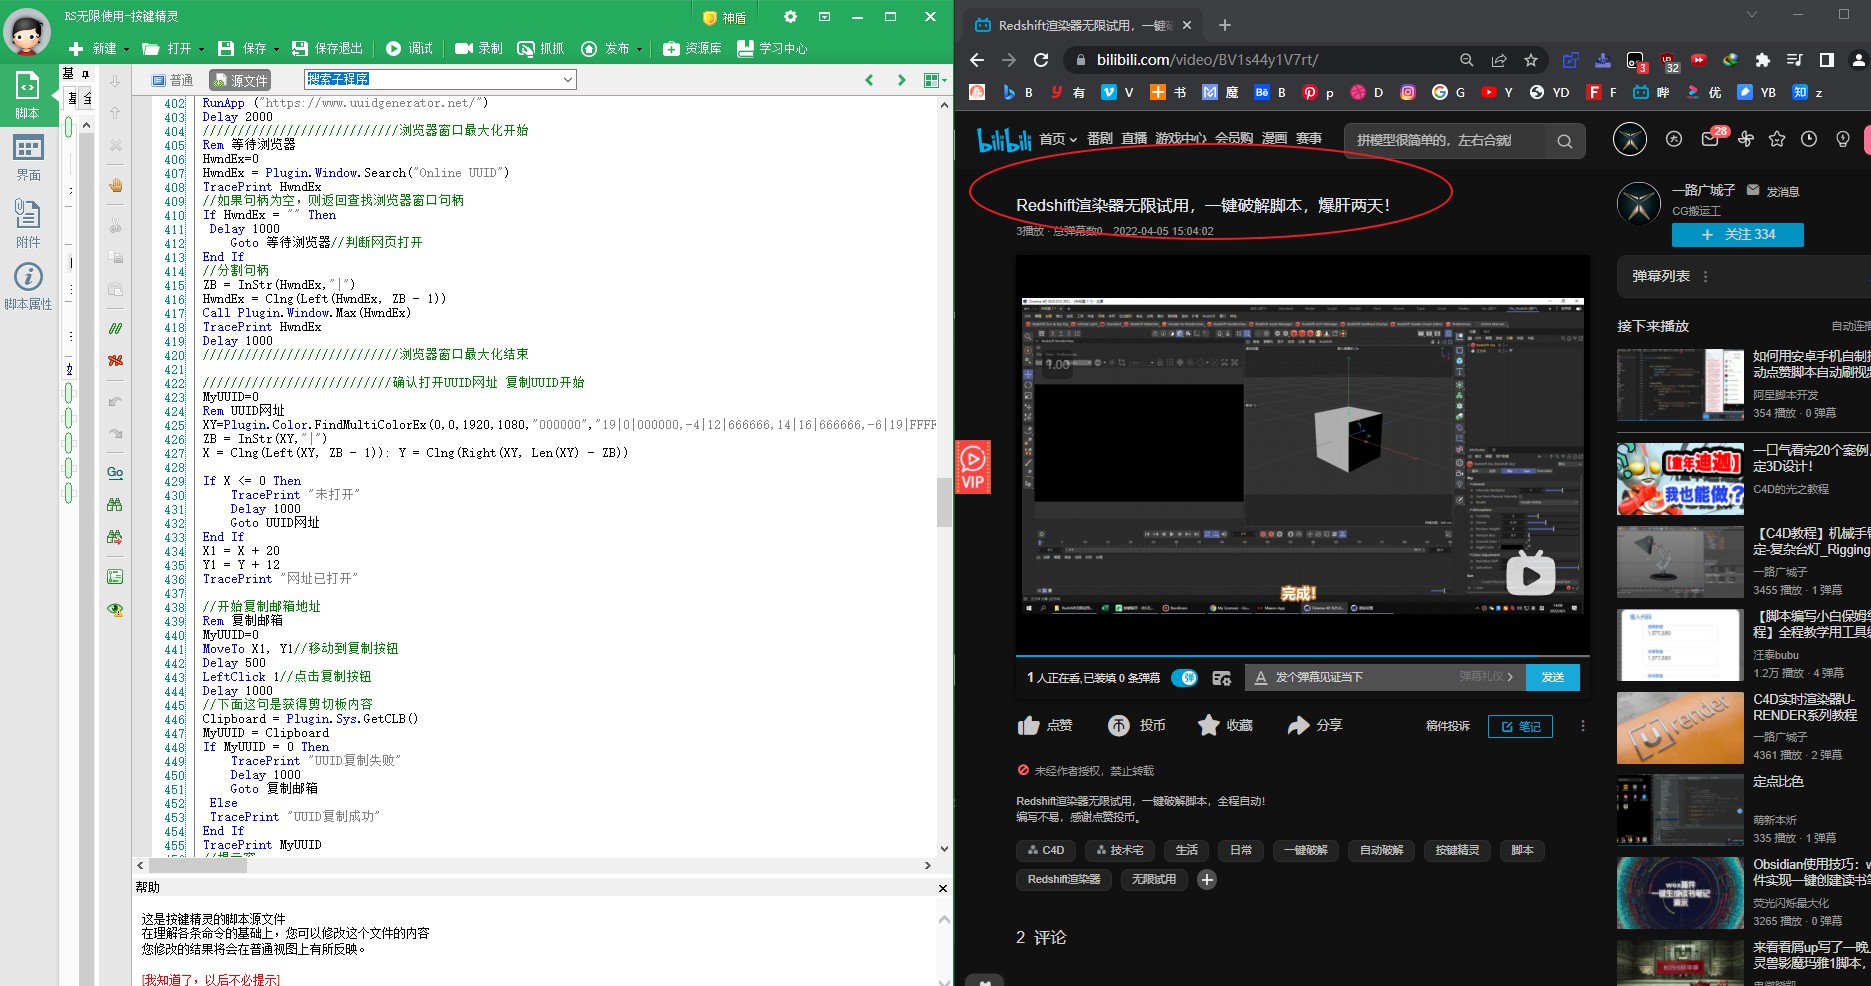Open the layout dropdown right of the green arrows
The width and height of the screenshot is (1871, 986).
[x=935, y=80]
